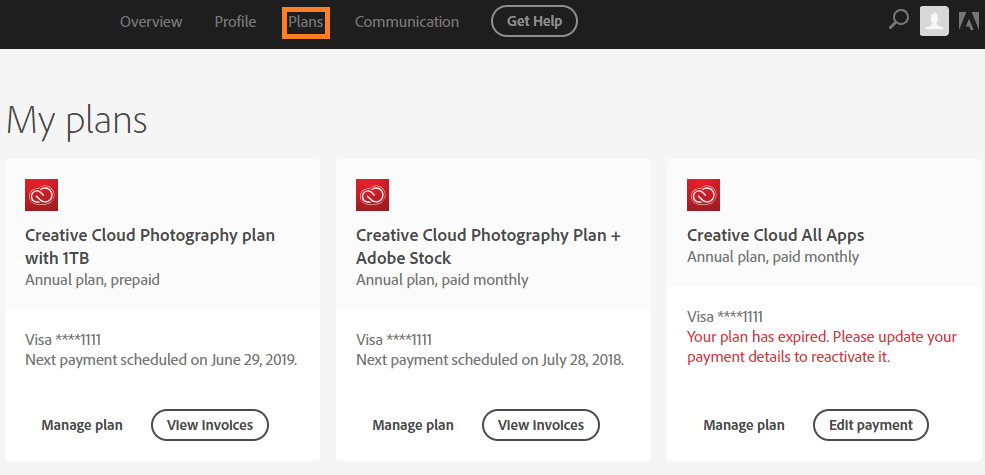
Task: Click the expired plan warning message
Action: pyautogui.click(x=821, y=346)
